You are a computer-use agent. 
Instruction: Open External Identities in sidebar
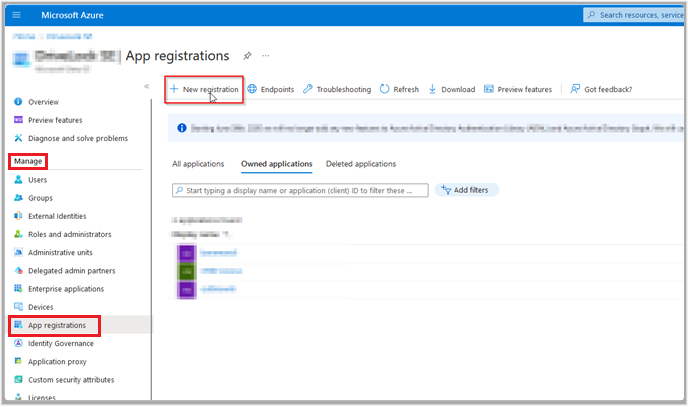57,216
